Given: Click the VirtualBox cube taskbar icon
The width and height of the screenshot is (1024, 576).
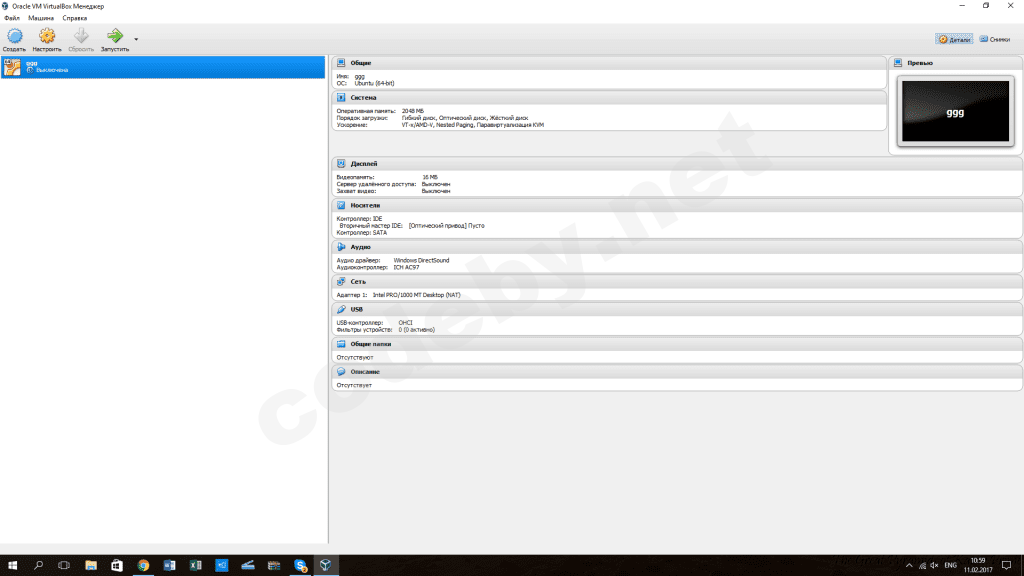Looking at the screenshot, I should point(326,566).
